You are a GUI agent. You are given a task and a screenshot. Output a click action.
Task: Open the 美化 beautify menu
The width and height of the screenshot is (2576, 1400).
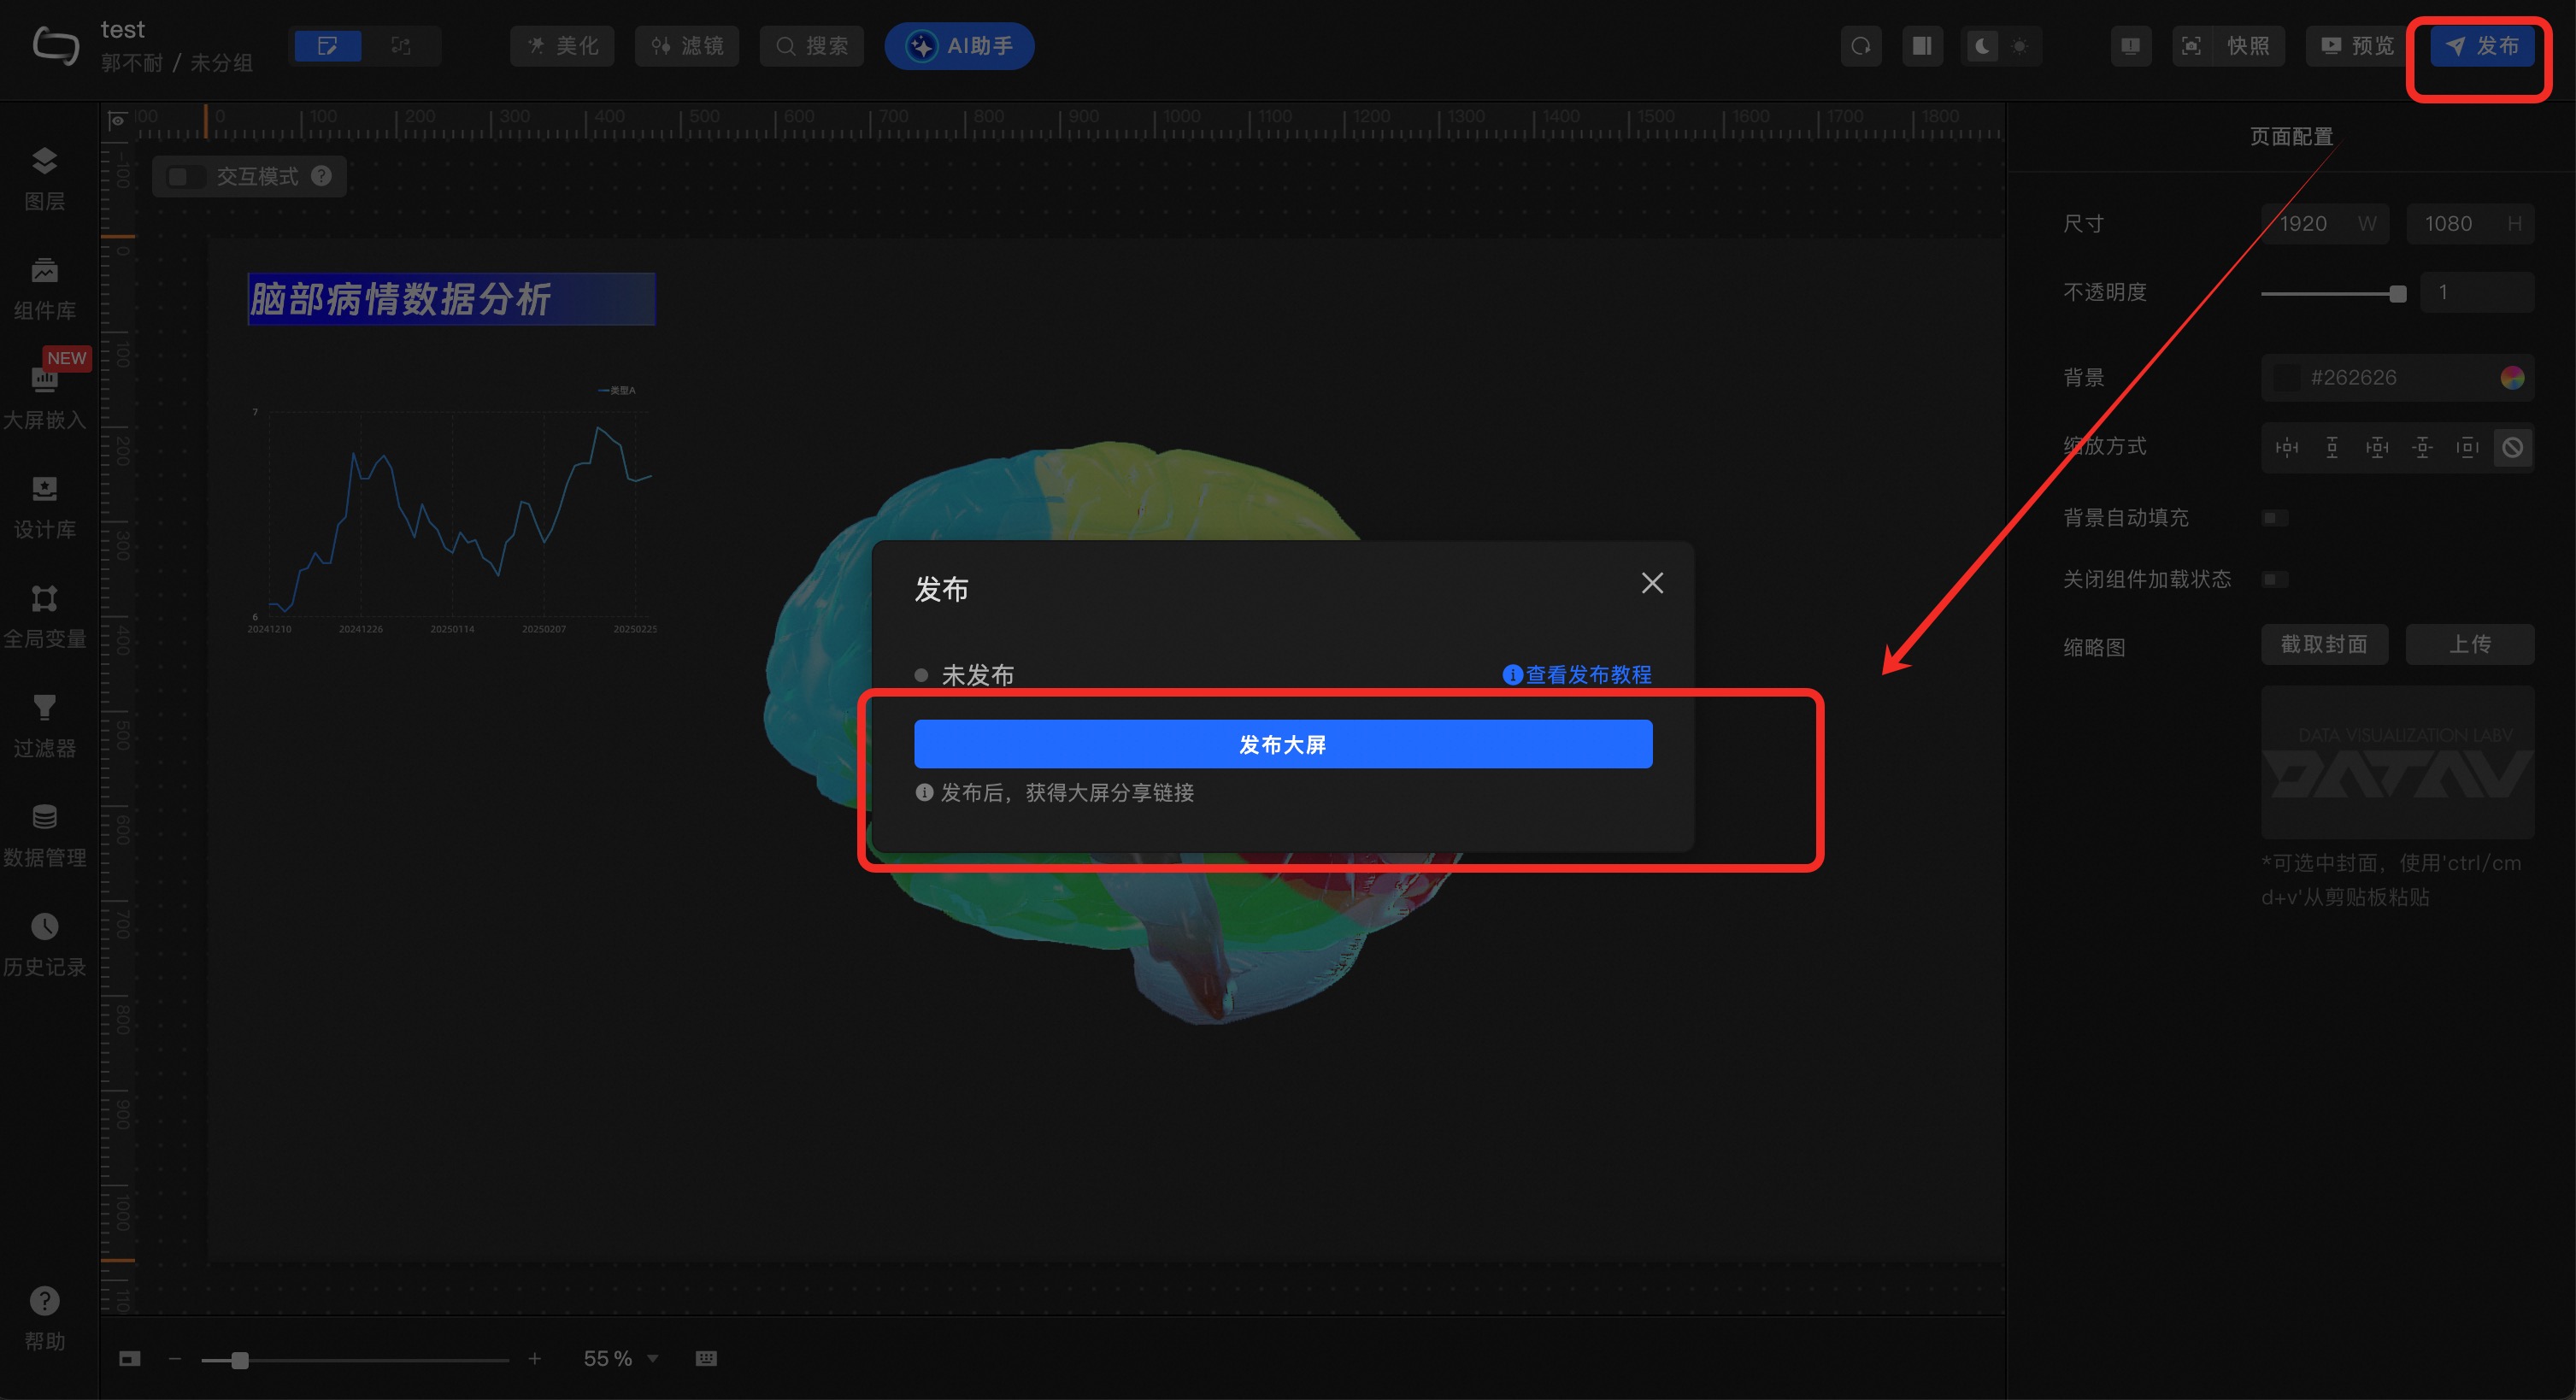coord(562,46)
